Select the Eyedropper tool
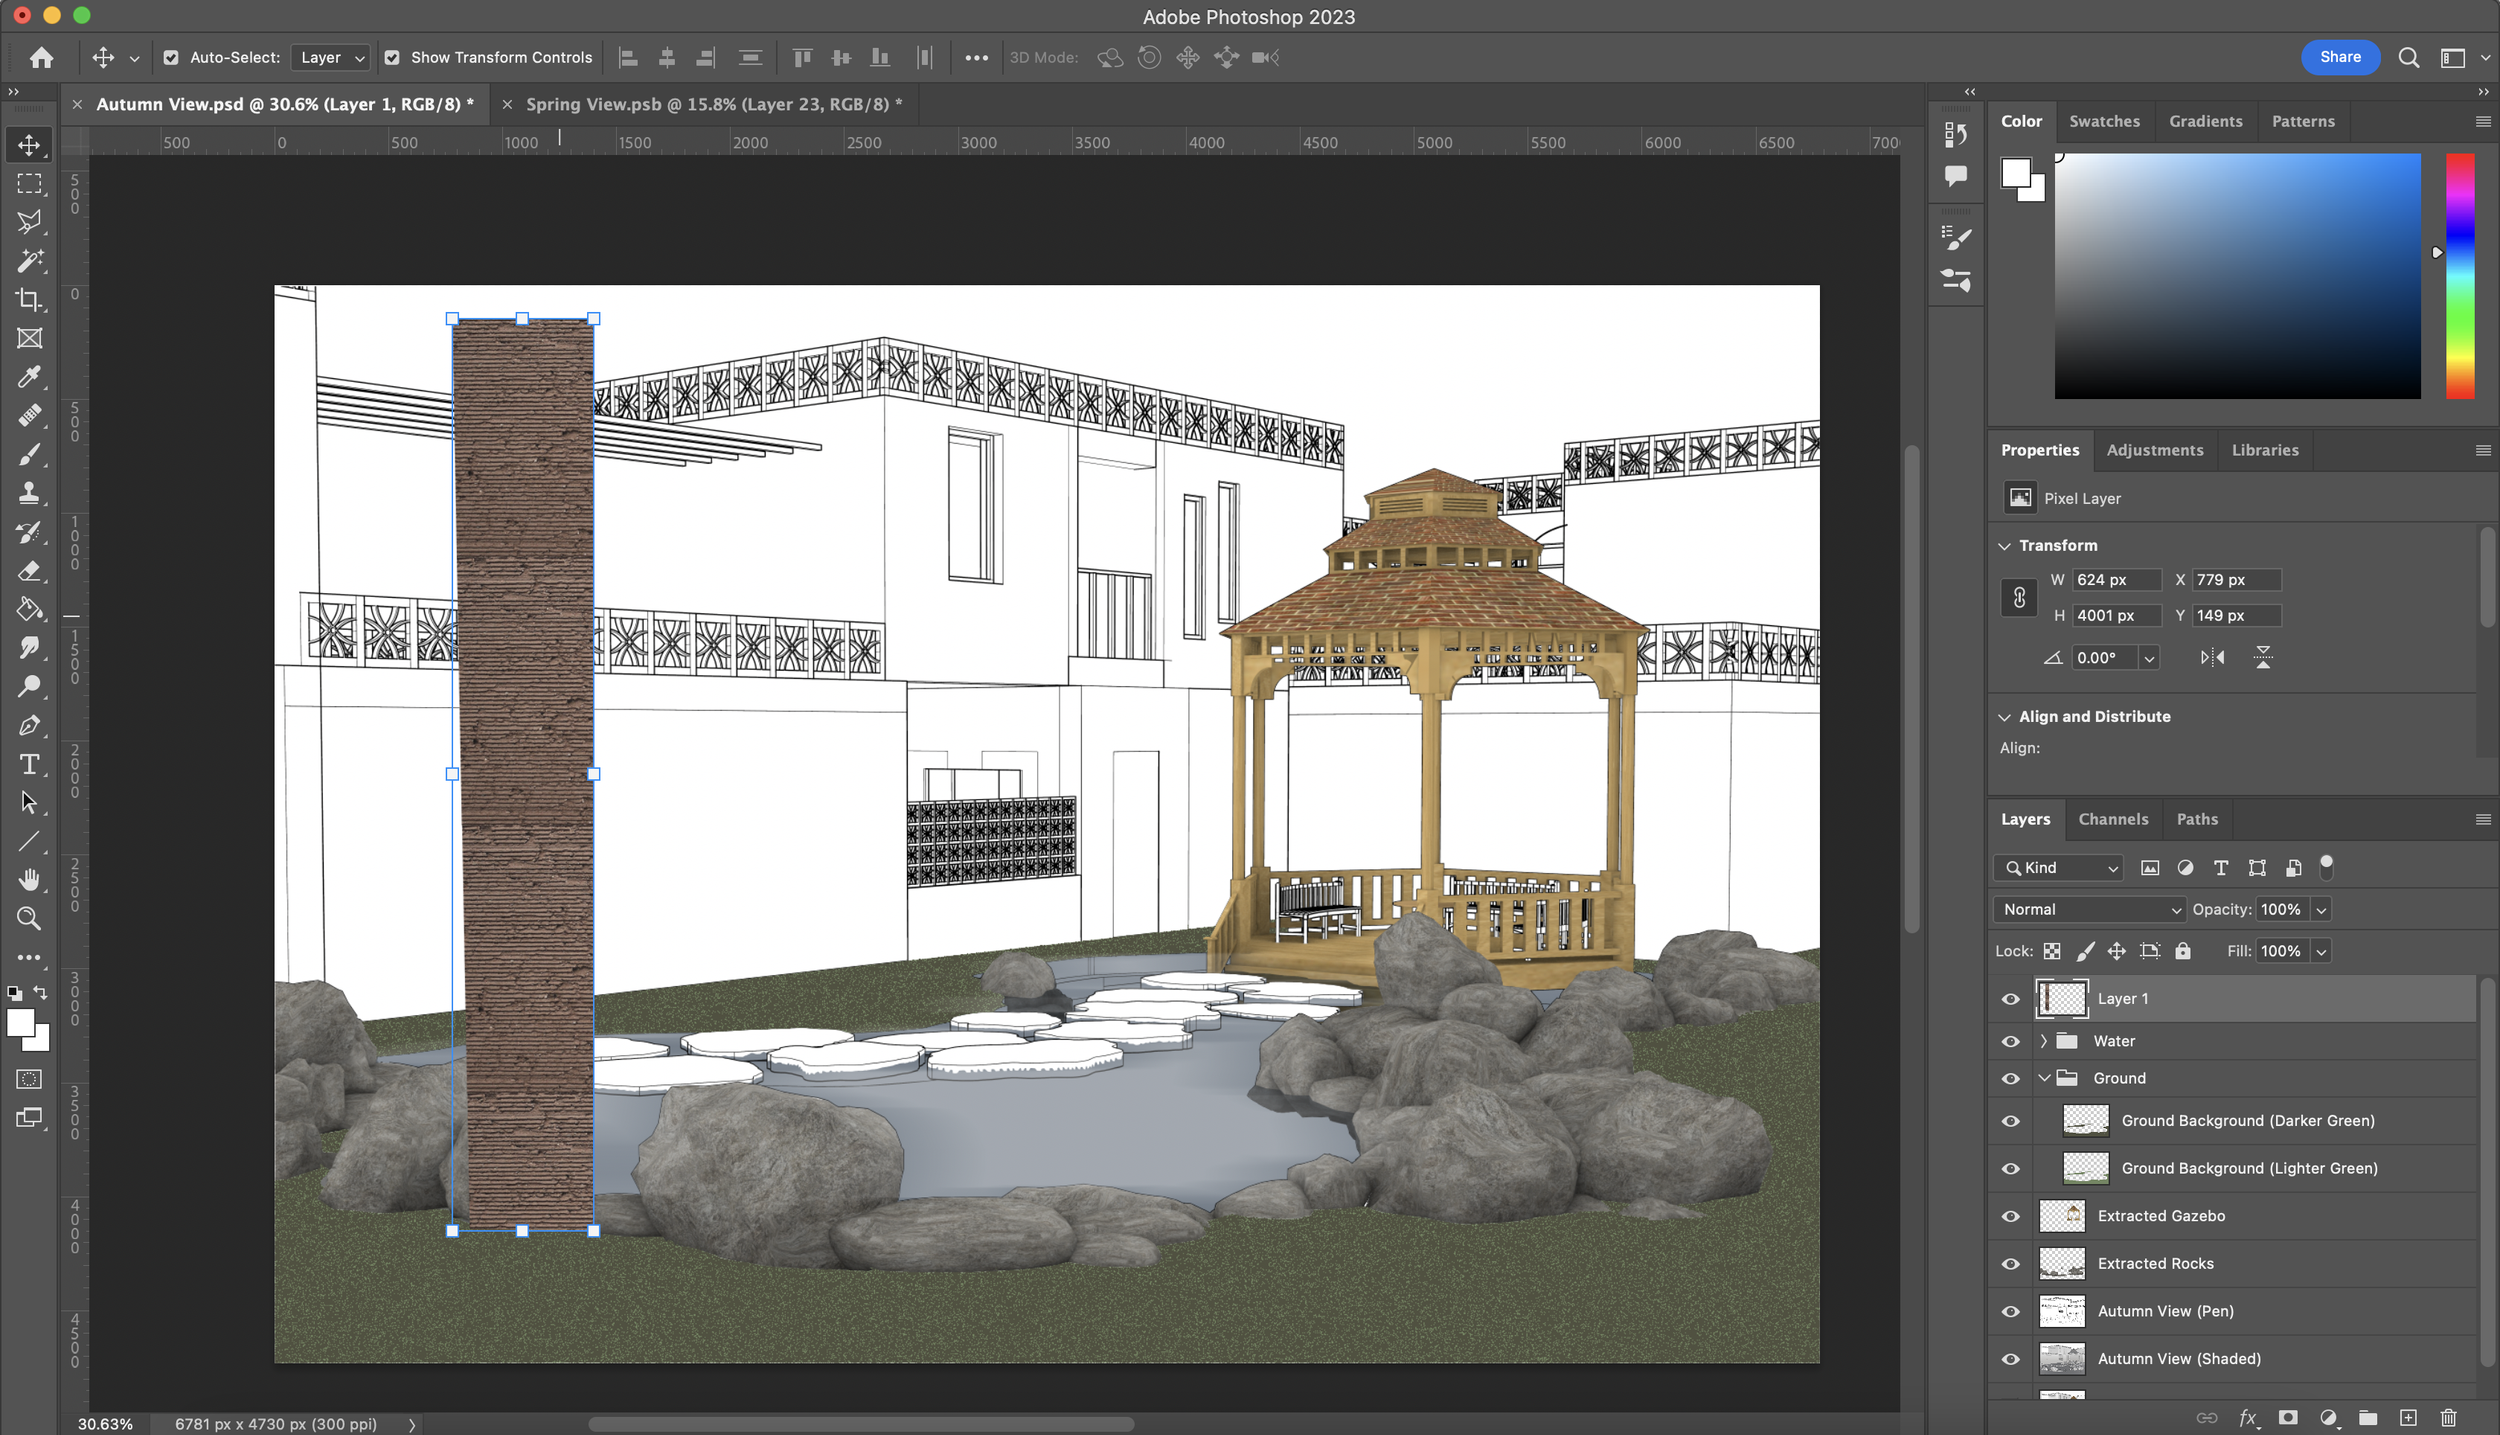This screenshot has width=2500, height=1435. (29, 377)
